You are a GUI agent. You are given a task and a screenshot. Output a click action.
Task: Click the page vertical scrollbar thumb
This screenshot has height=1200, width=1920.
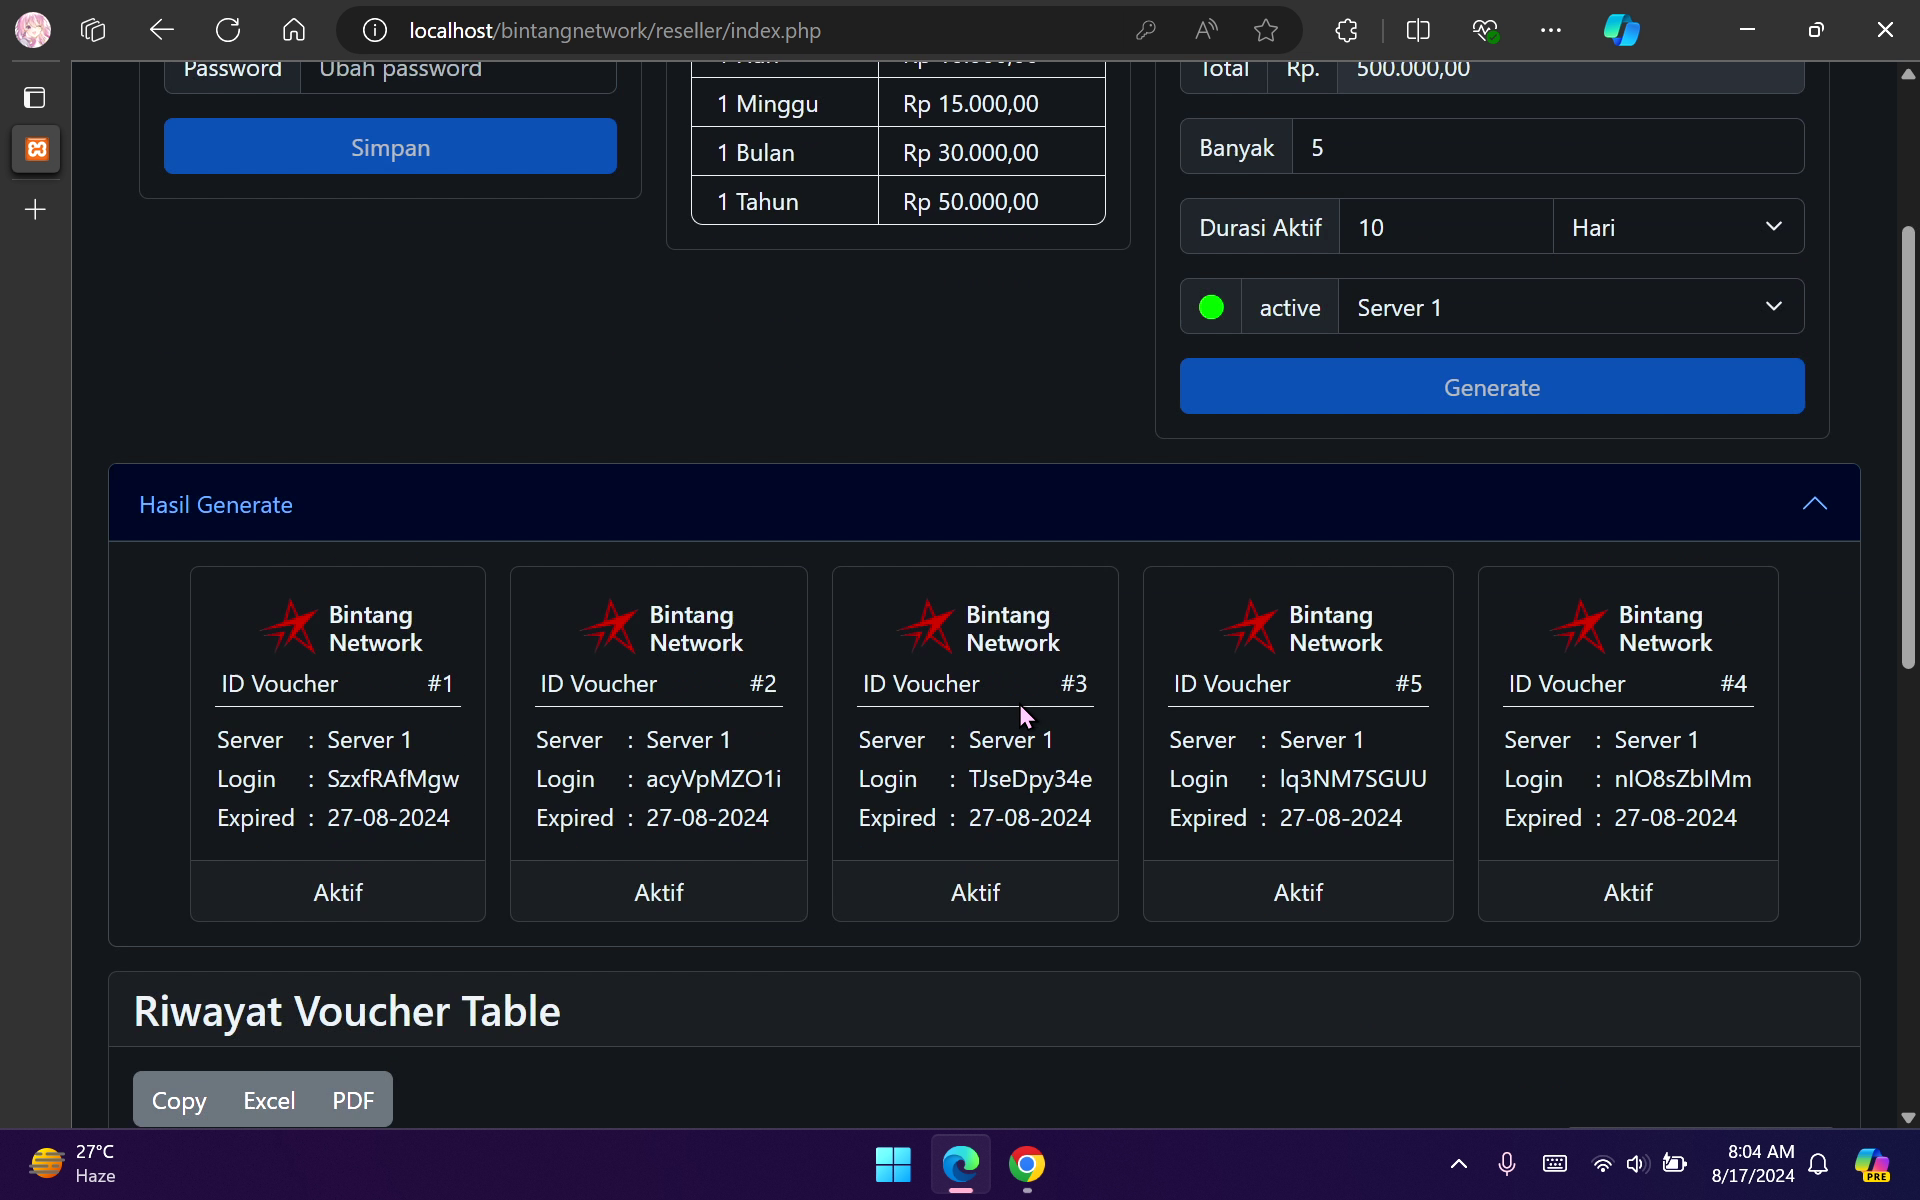pyautogui.click(x=1908, y=447)
